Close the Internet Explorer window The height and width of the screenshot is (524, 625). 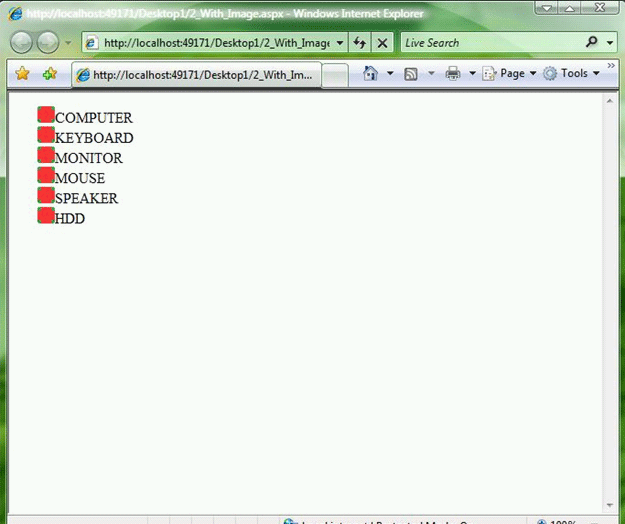[x=600, y=8]
